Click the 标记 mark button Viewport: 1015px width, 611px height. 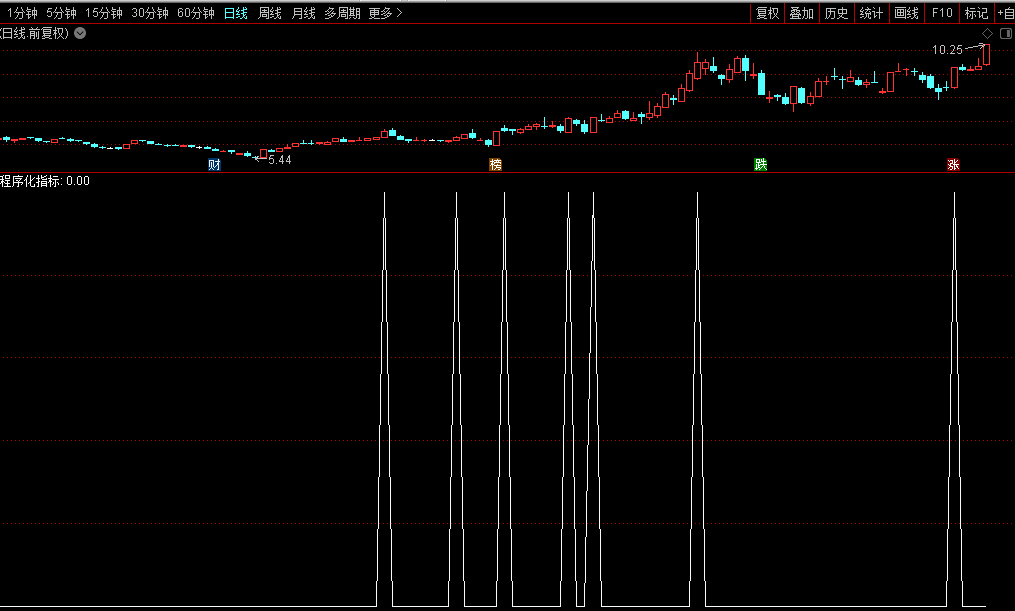click(x=976, y=13)
